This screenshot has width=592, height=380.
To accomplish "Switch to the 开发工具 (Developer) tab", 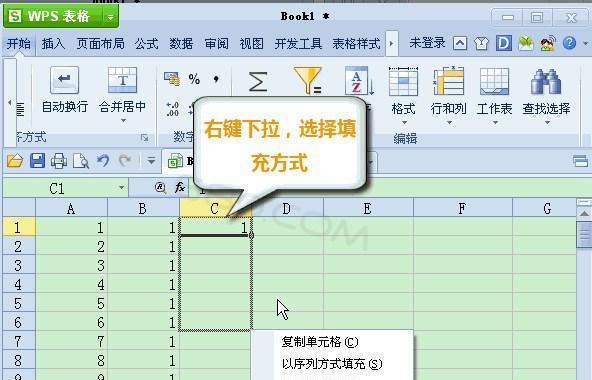I will [x=298, y=44].
